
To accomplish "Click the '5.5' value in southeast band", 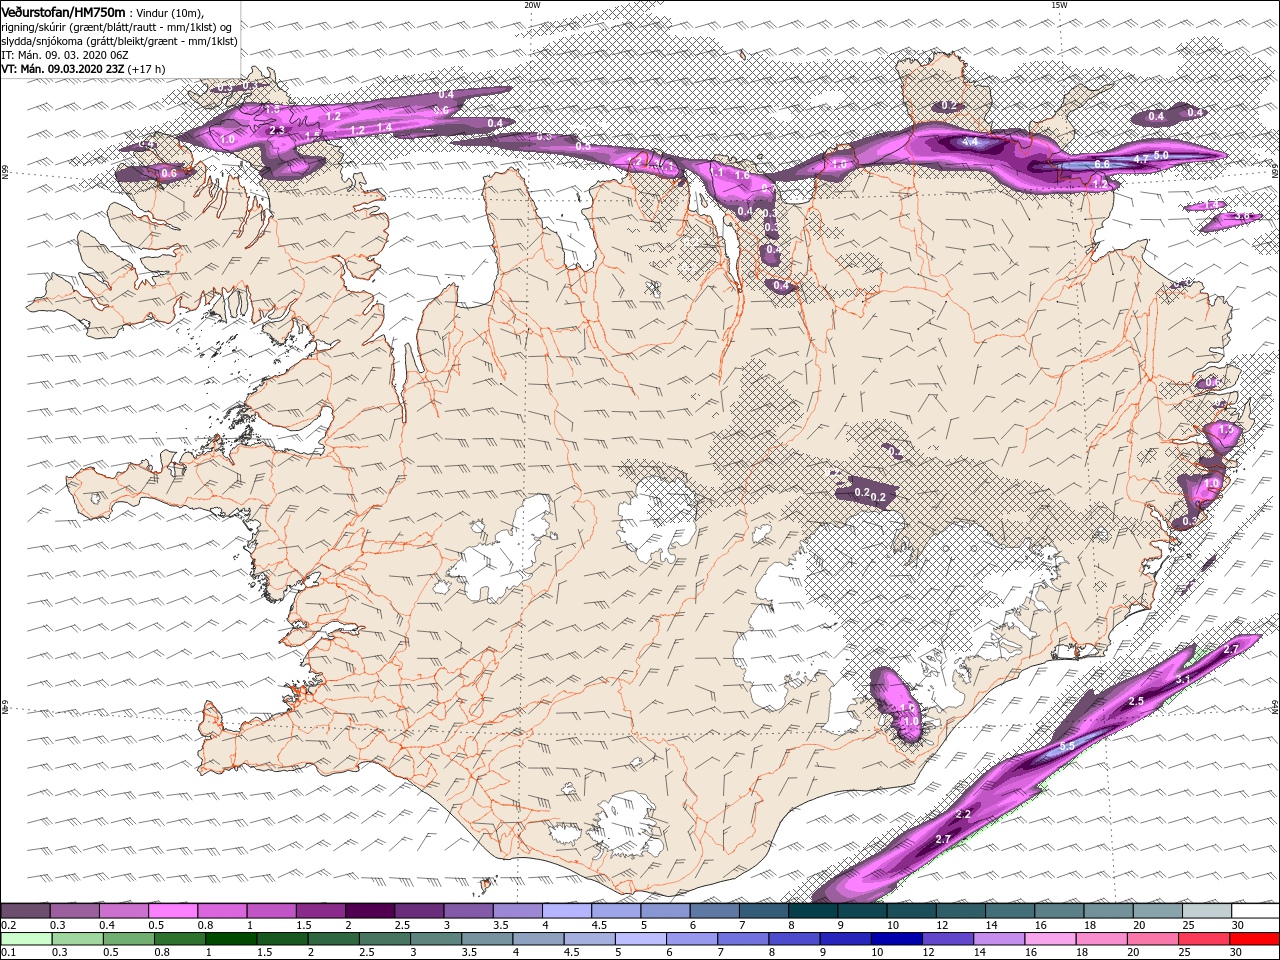I will 1067,747.
